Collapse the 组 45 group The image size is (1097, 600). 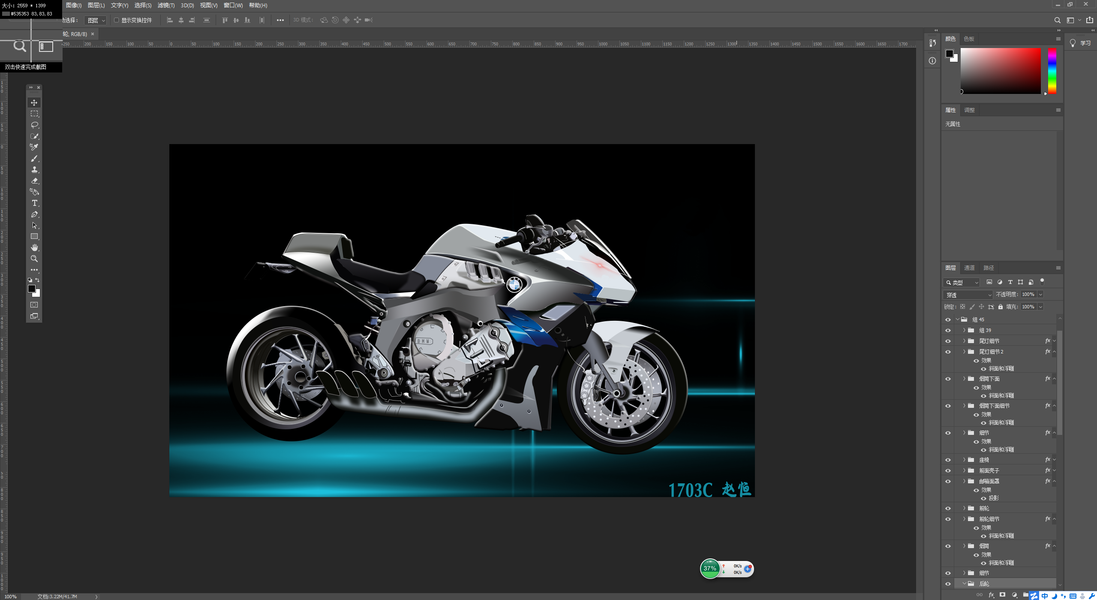(x=957, y=319)
